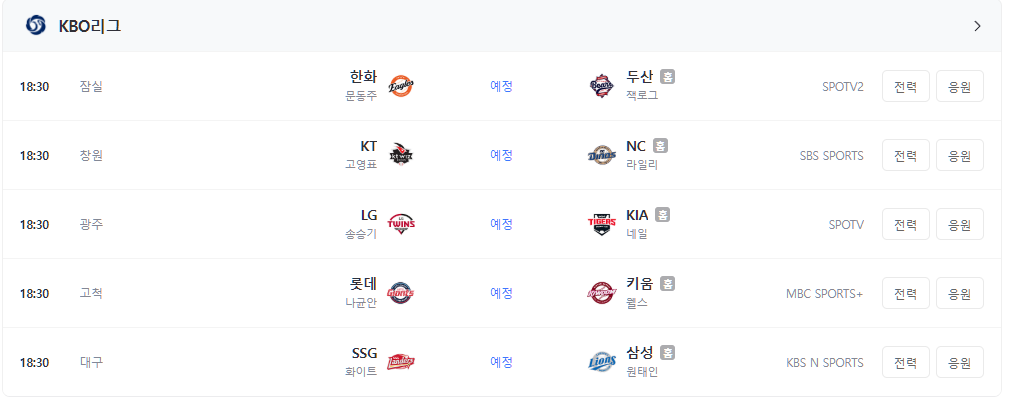Click the KT Wiz team logo

pos(401,155)
